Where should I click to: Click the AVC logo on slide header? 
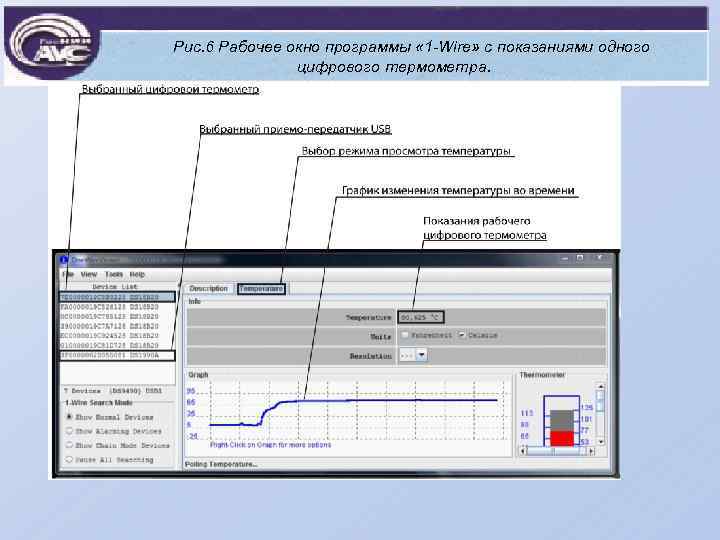pos(51,45)
